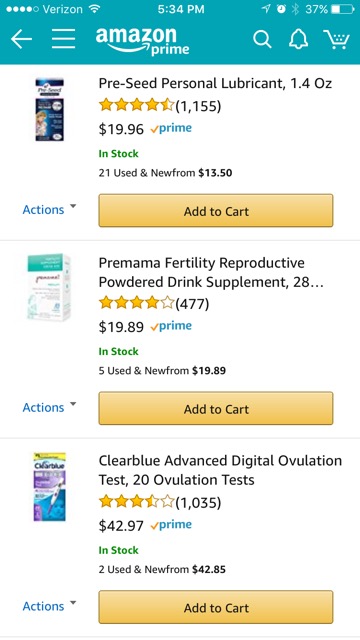Add Pre-Seed Personal Lubricant to cart
360x640 pixels.
(216, 211)
